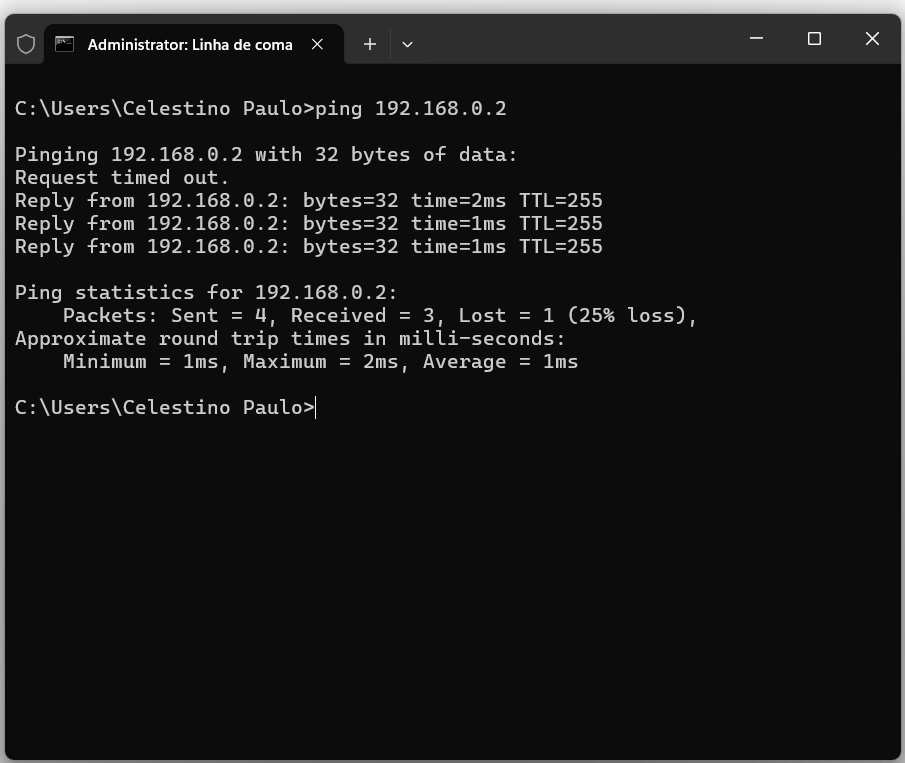Screen dimensions: 905x763
Task: Click the reply line showing time=2ms
Action: [x=308, y=201]
